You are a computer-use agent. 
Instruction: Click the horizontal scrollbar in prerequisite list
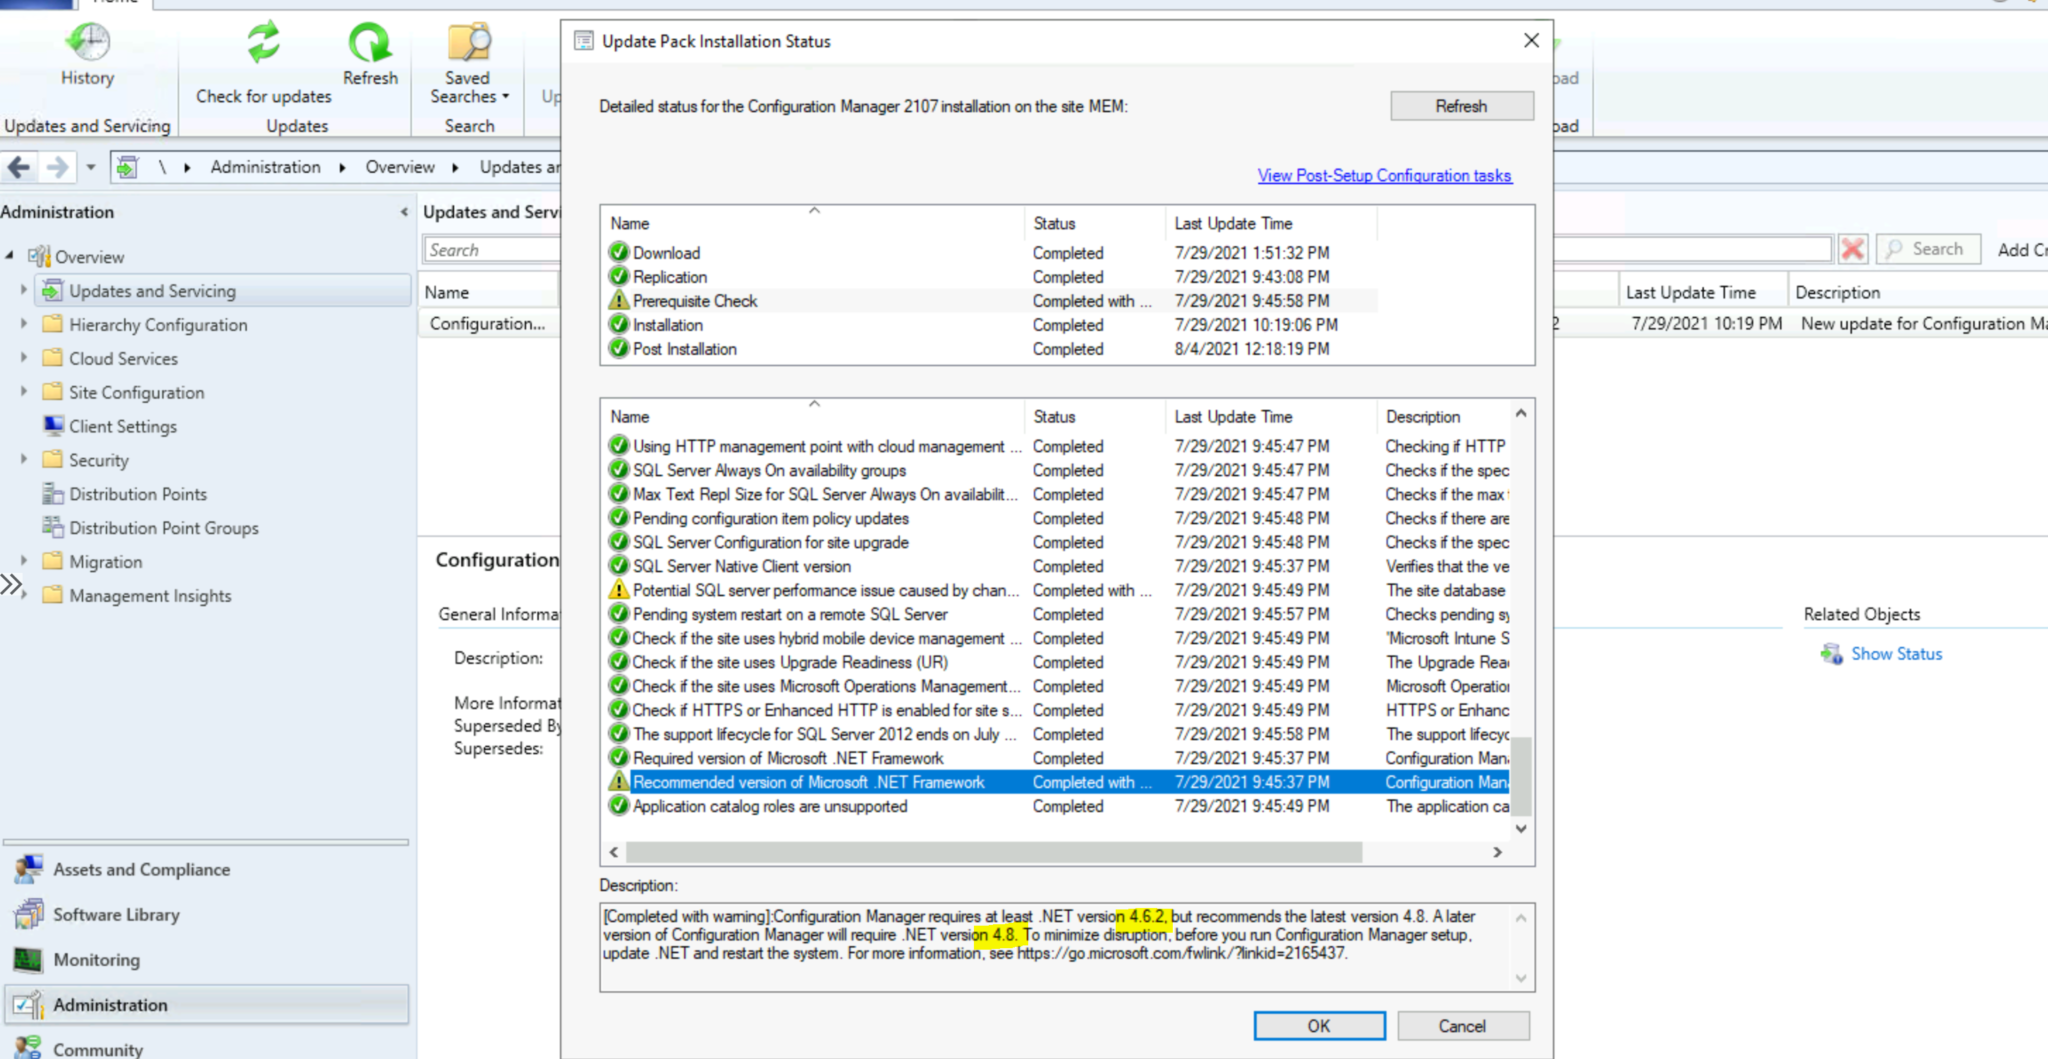coord(992,852)
